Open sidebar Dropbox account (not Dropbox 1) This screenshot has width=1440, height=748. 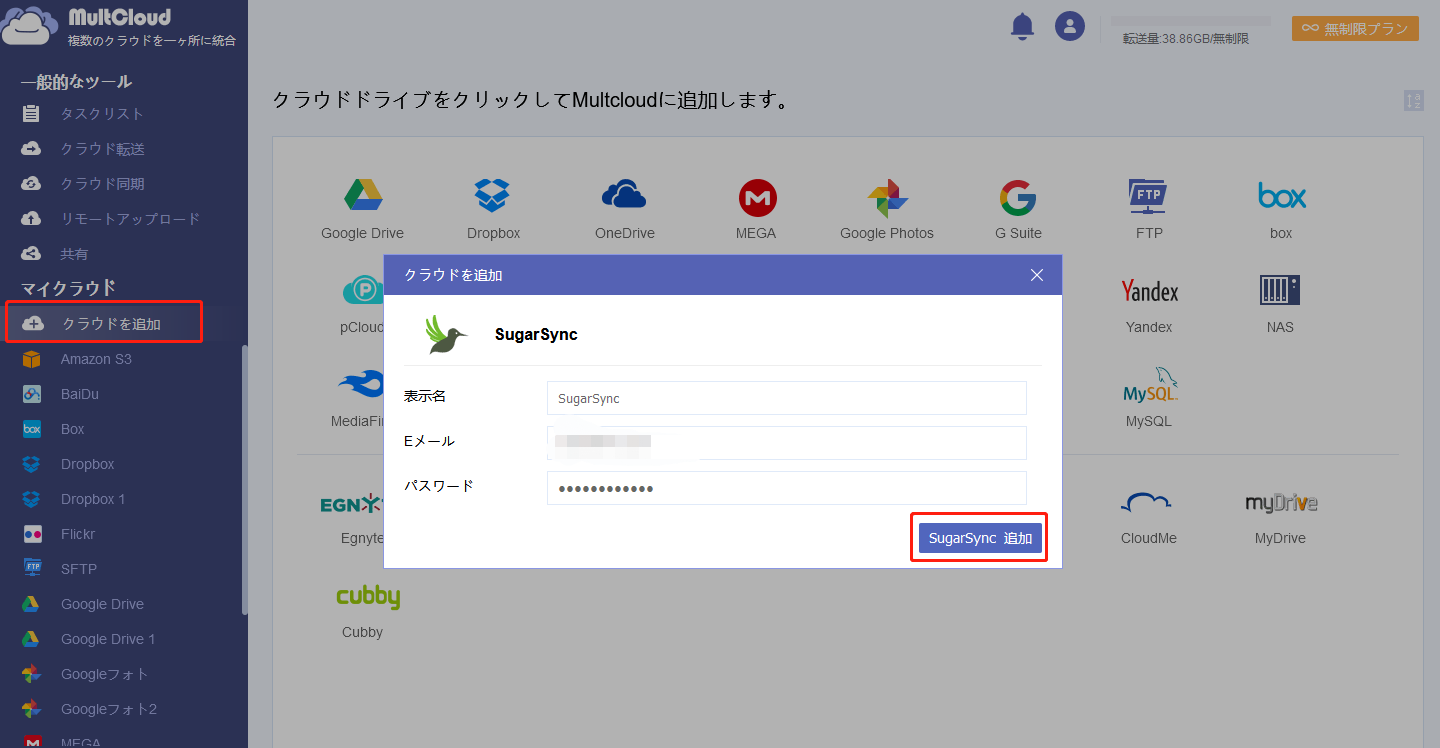point(87,464)
